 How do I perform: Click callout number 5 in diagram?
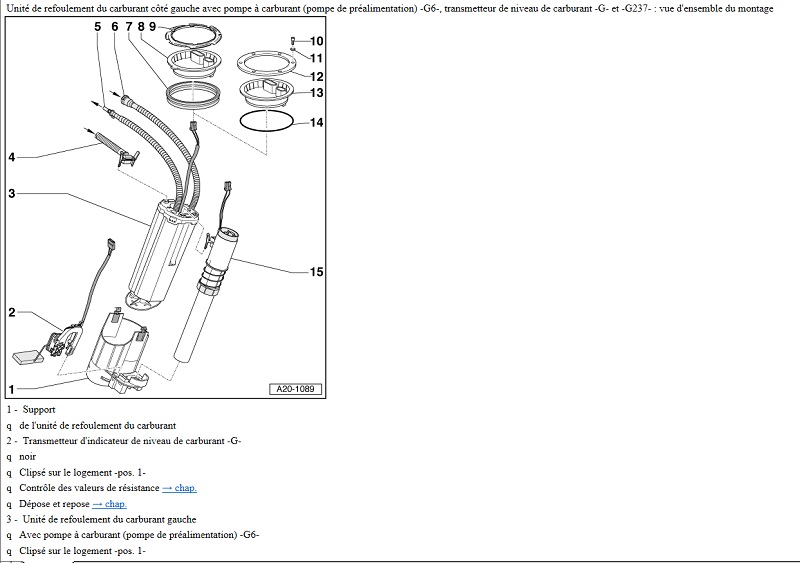pyautogui.click(x=98, y=25)
